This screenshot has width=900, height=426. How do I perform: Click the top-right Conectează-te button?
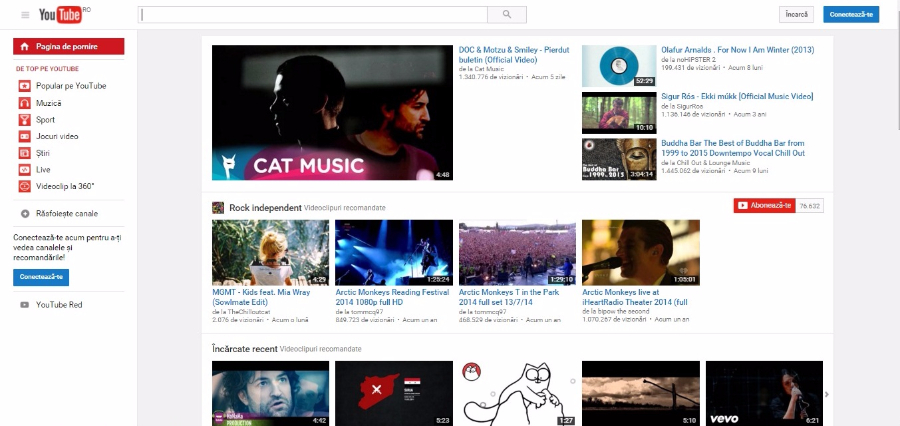coord(851,14)
